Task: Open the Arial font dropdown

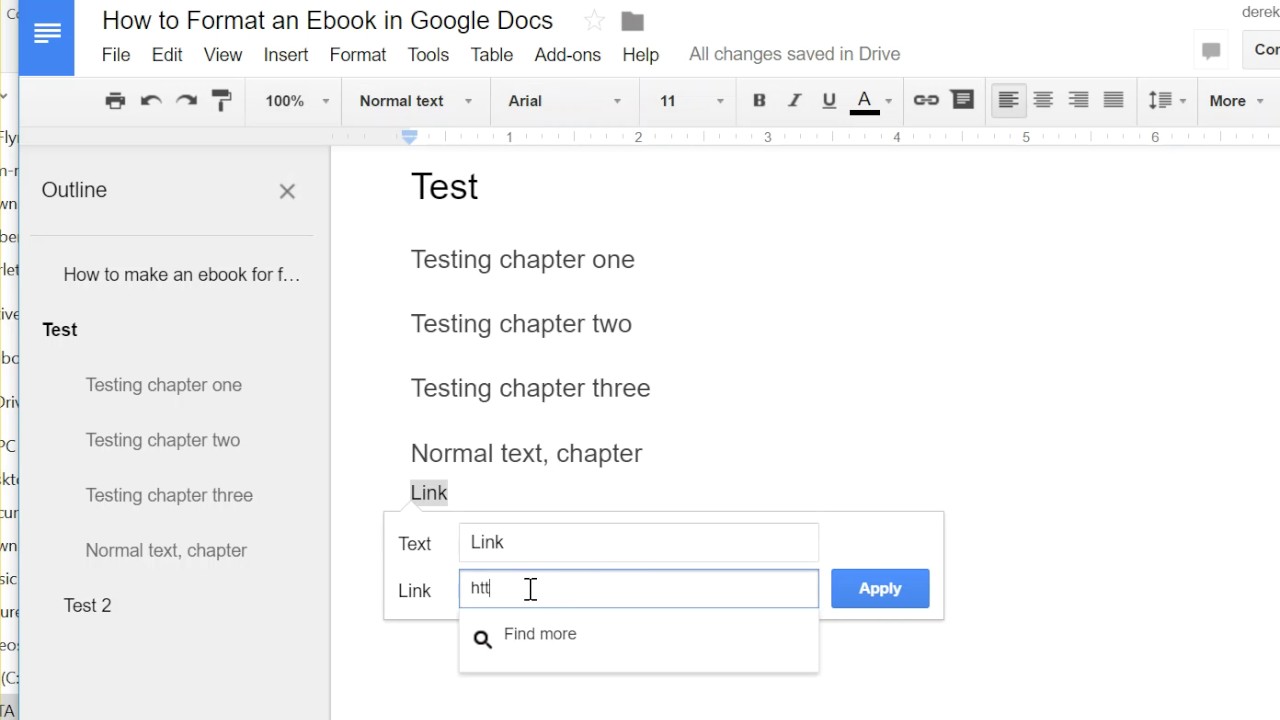Action: tap(564, 100)
